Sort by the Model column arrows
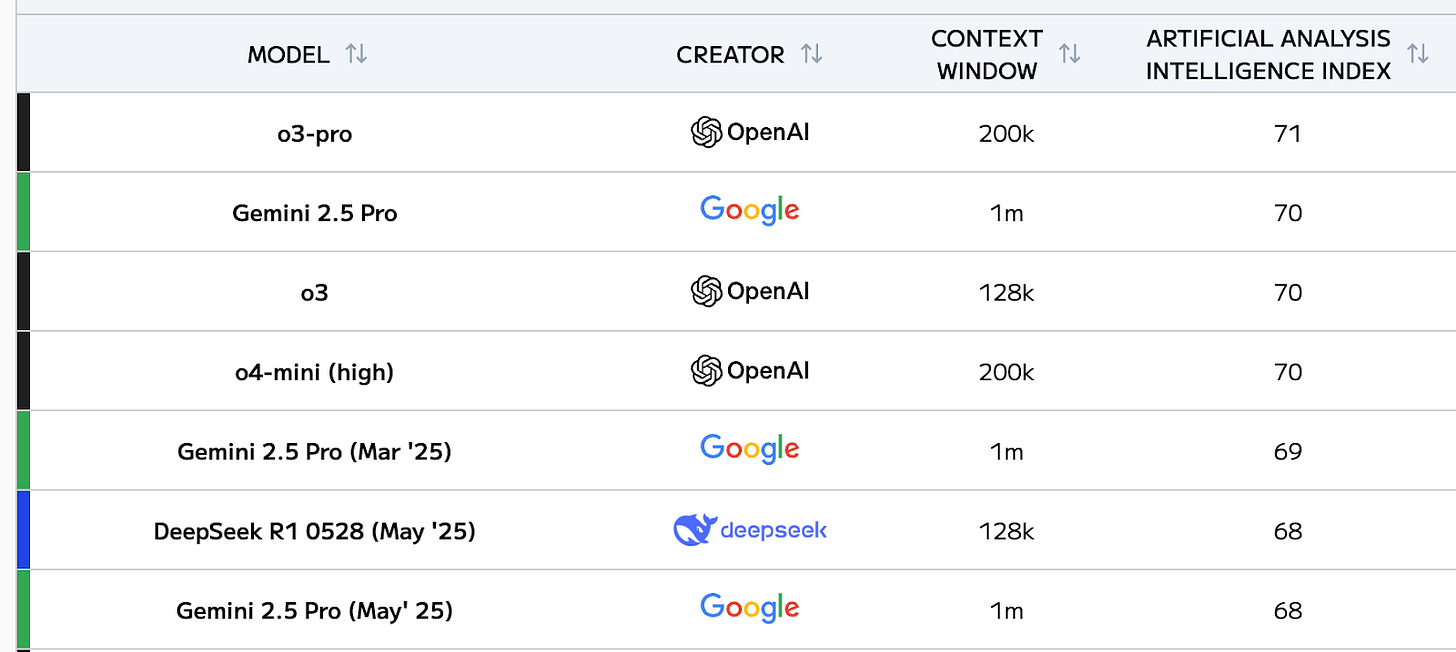1456x652 pixels. pos(356,54)
